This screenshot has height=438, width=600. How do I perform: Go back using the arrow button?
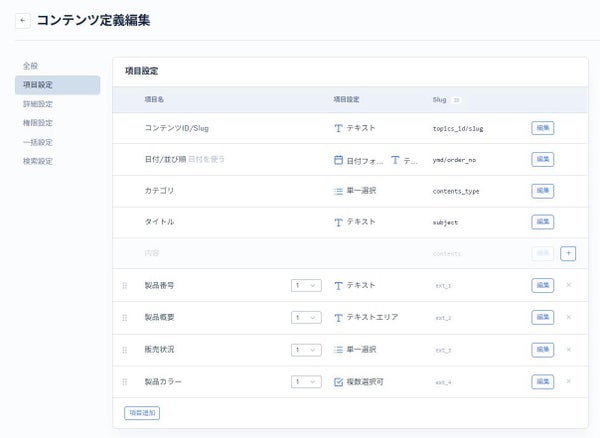[x=23, y=20]
